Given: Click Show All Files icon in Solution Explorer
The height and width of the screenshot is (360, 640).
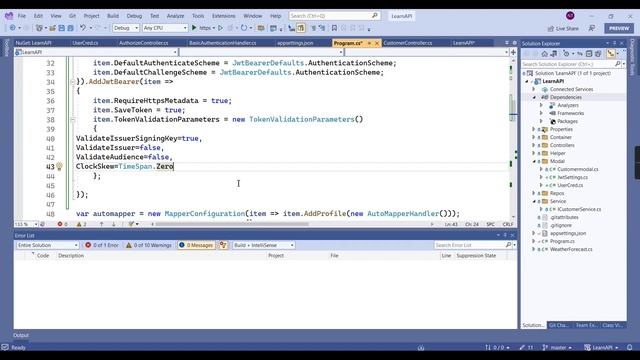Looking at the screenshot, I should pos(598,54).
